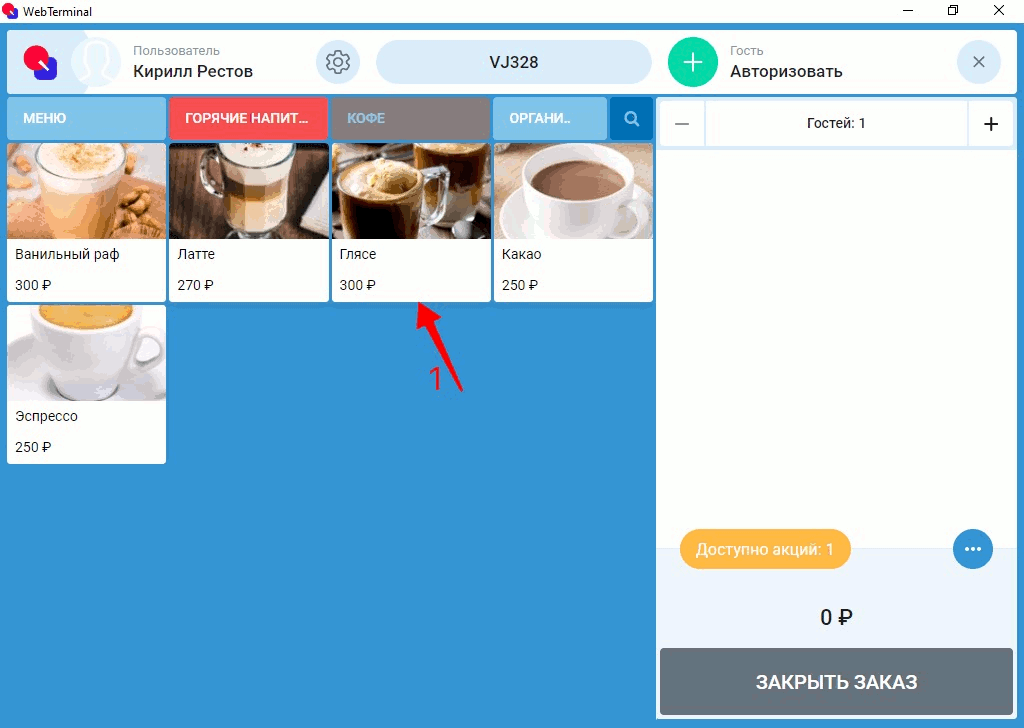1024x728 pixels.
Task: Click the user avatar icon
Action: 96,62
